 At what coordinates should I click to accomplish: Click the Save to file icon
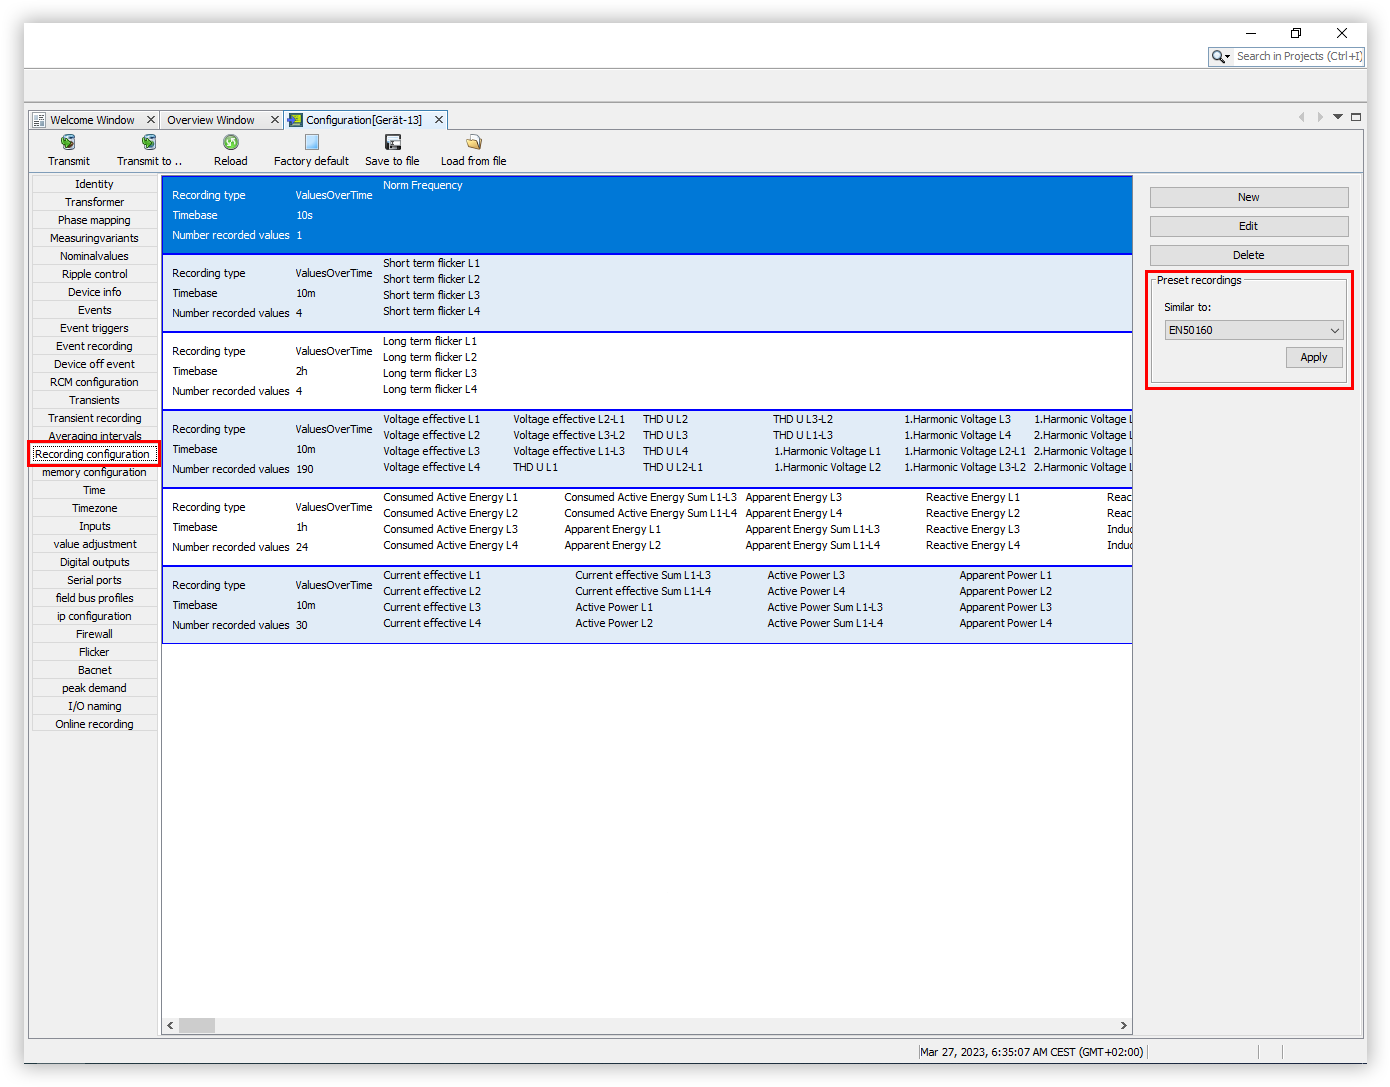coord(392,143)
